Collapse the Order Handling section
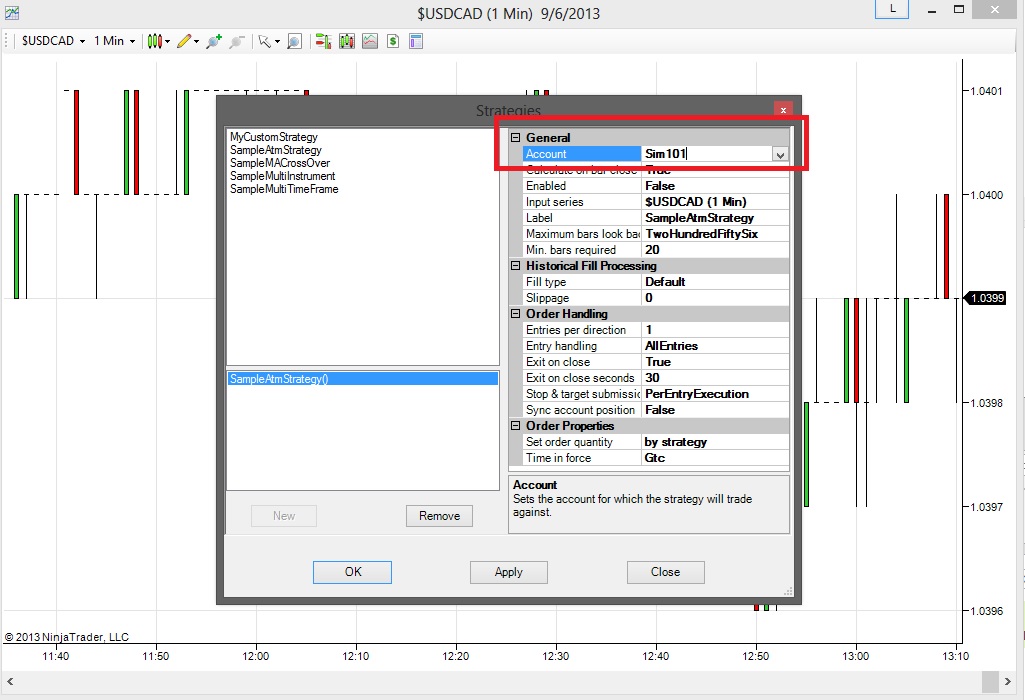Image resolution: width=1025 pixels, height=700 pixels. pos(515,314)
